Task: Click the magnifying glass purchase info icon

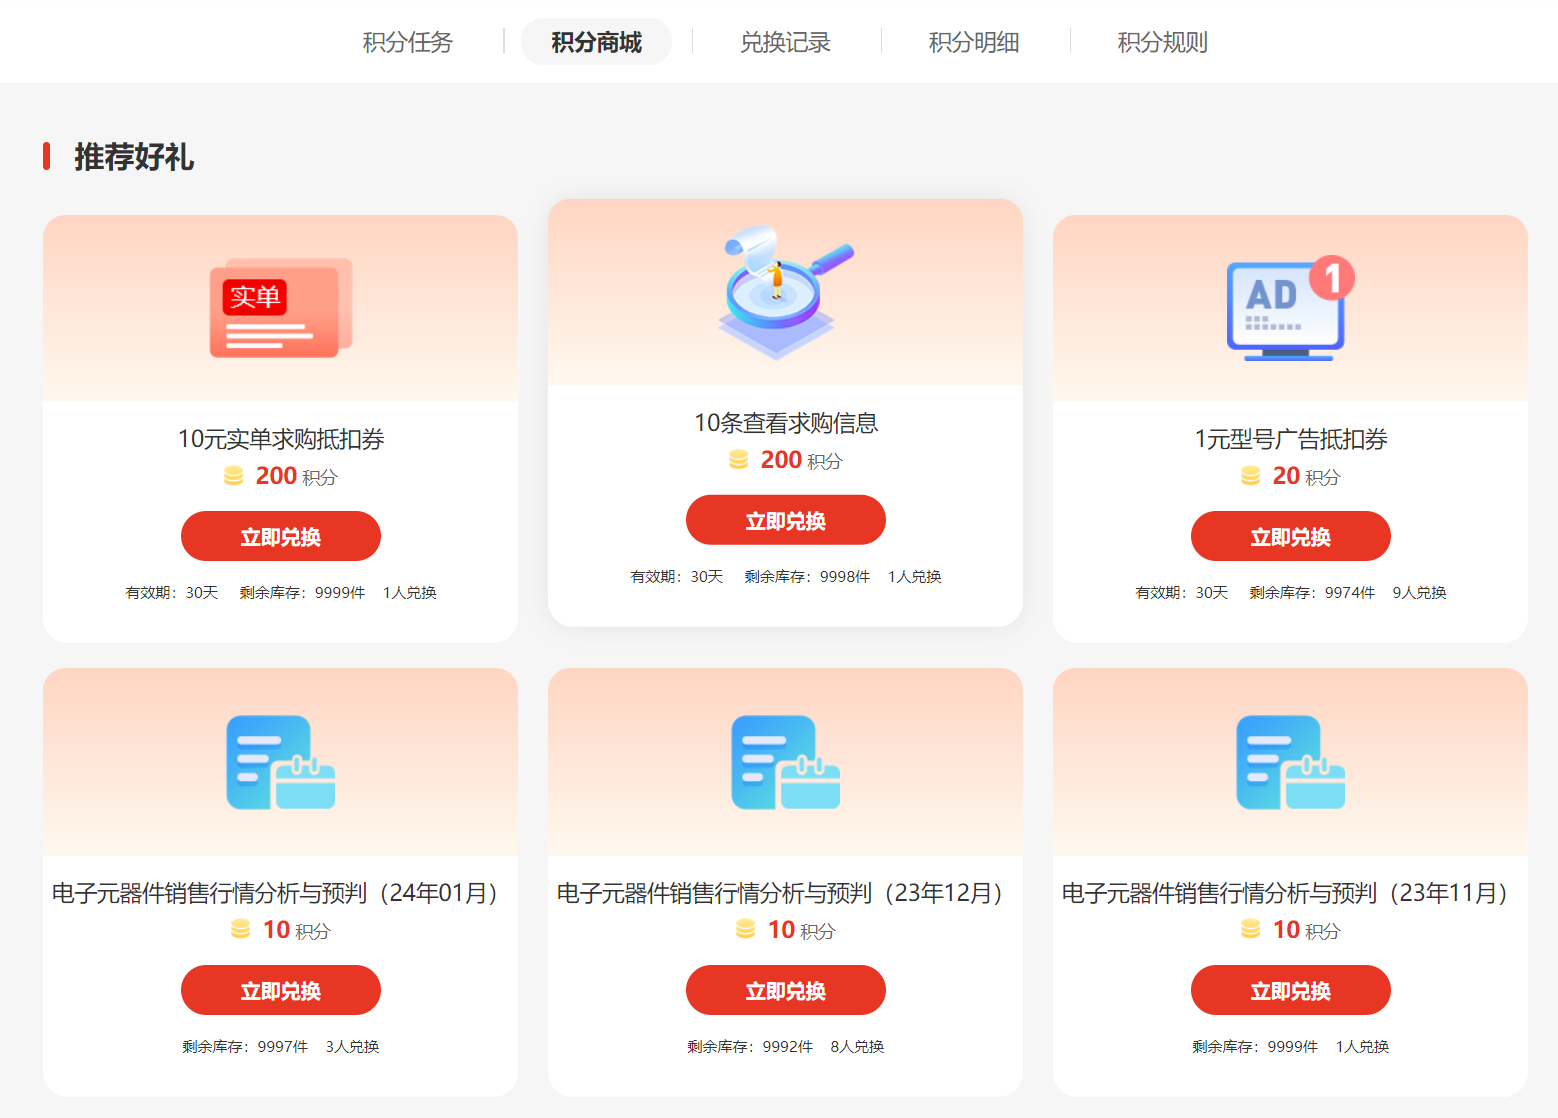Action: click(x=785, y=292)
